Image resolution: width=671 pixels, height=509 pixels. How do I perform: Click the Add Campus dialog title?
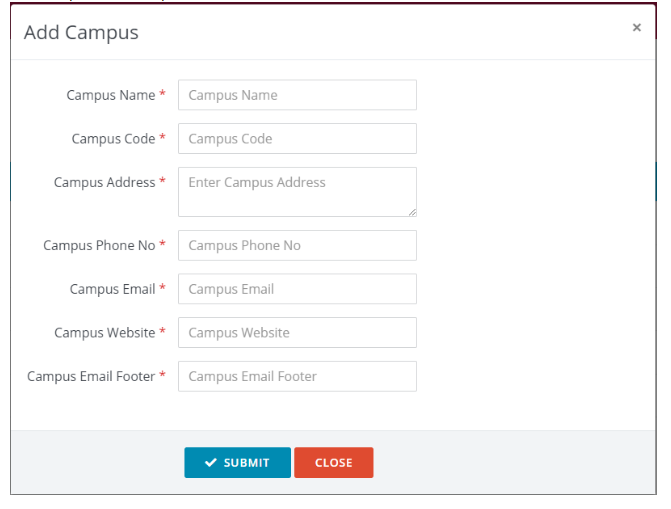(x=81, y=32)
